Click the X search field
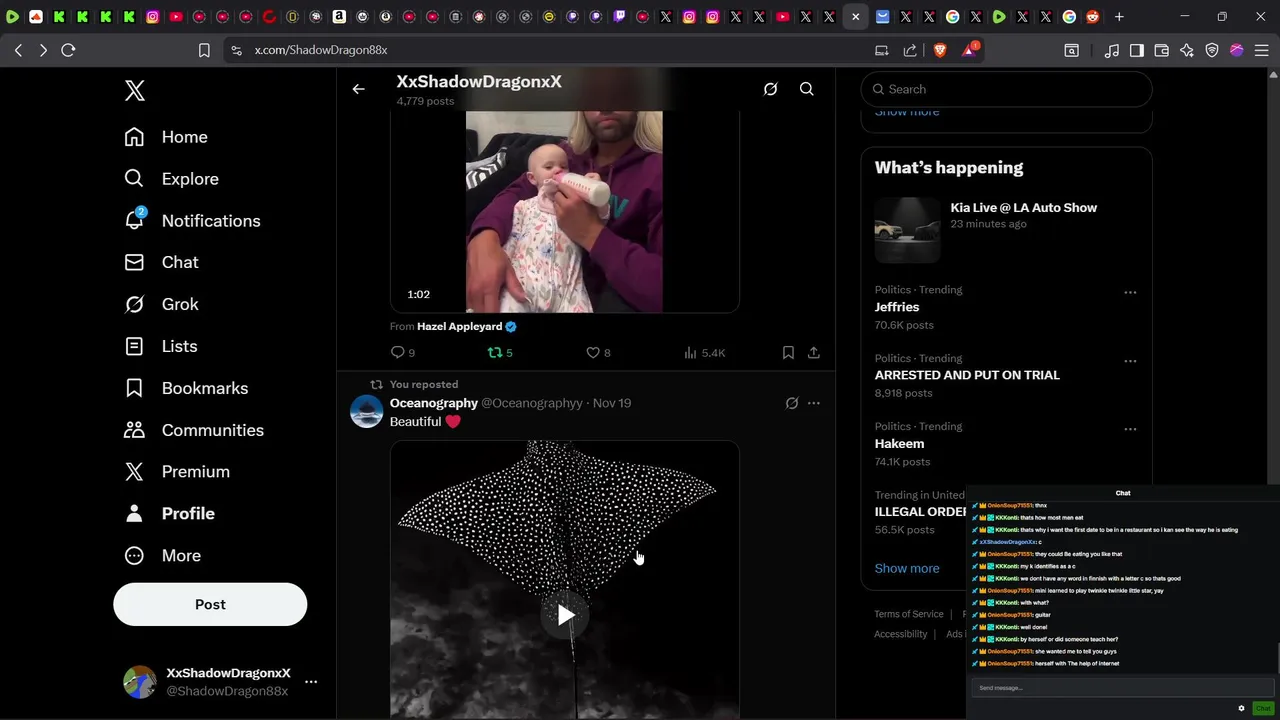Screen dimensions: 1280x720 (x=1006, y=89)
